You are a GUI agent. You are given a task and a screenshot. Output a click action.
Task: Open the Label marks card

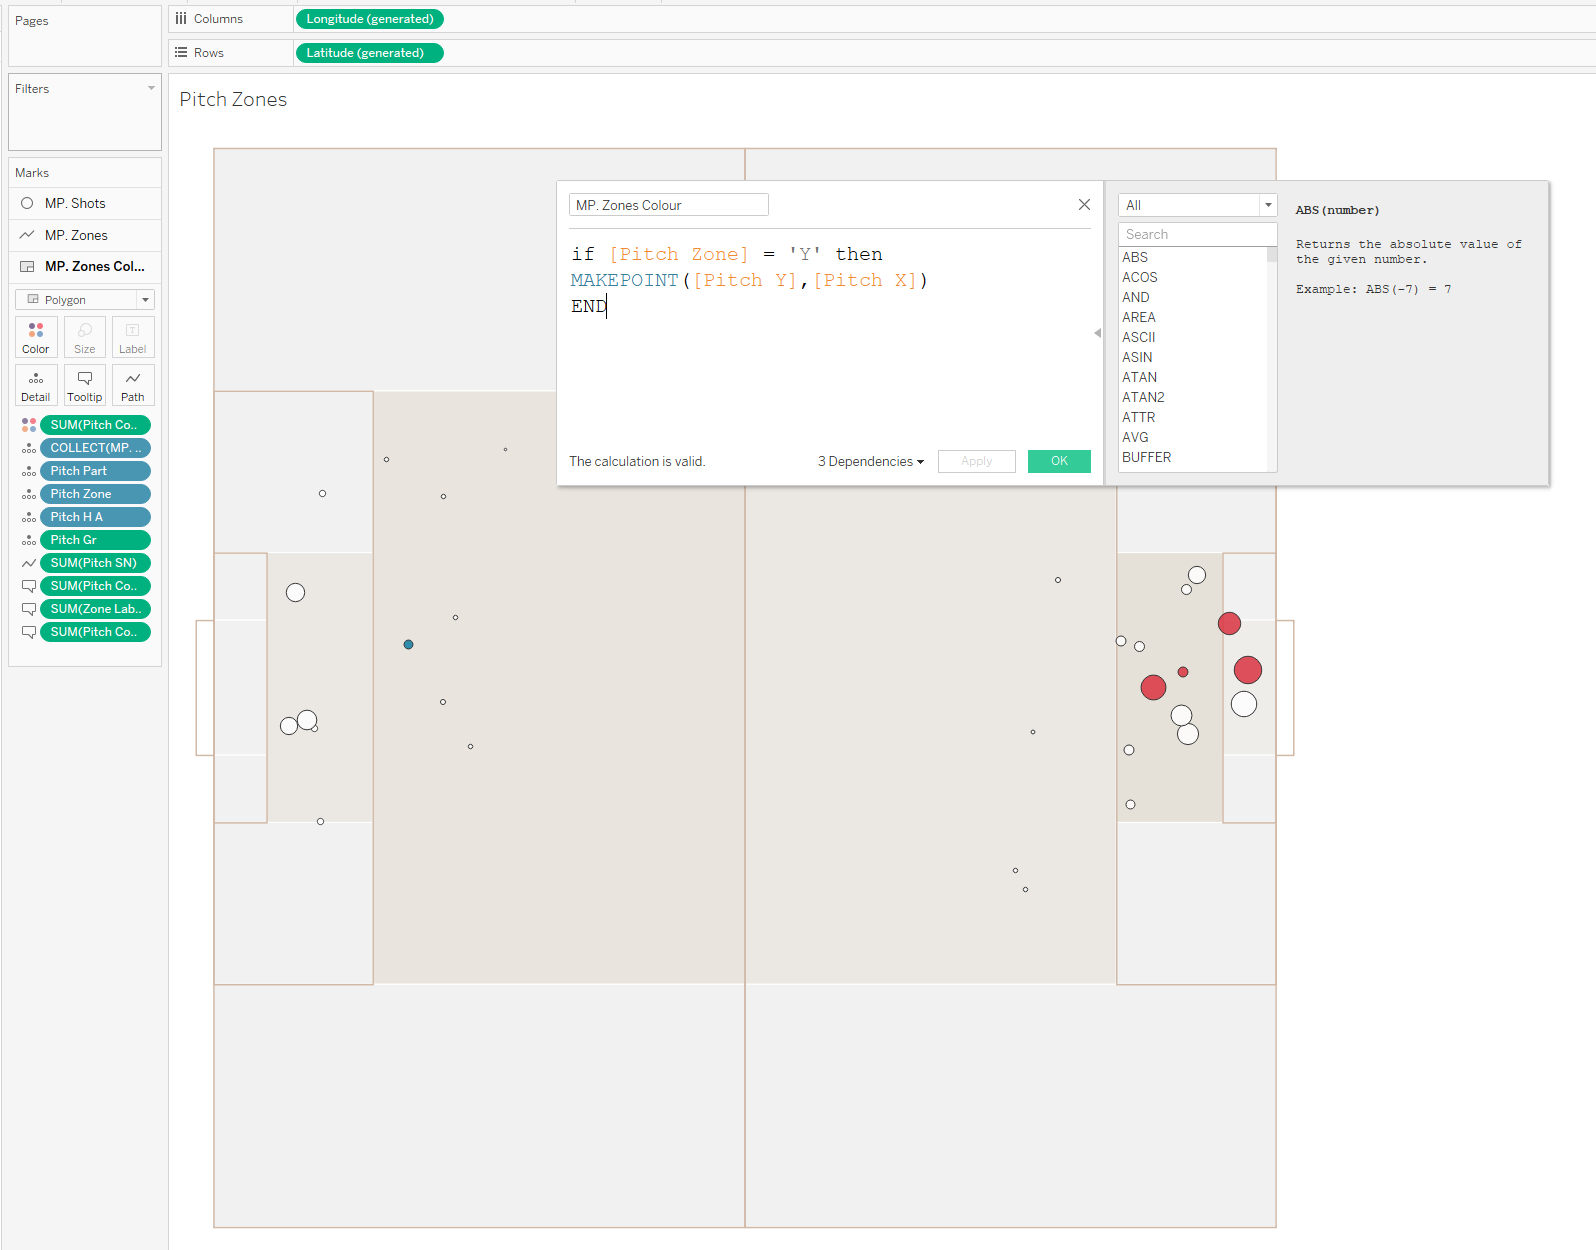pos(132,337)
